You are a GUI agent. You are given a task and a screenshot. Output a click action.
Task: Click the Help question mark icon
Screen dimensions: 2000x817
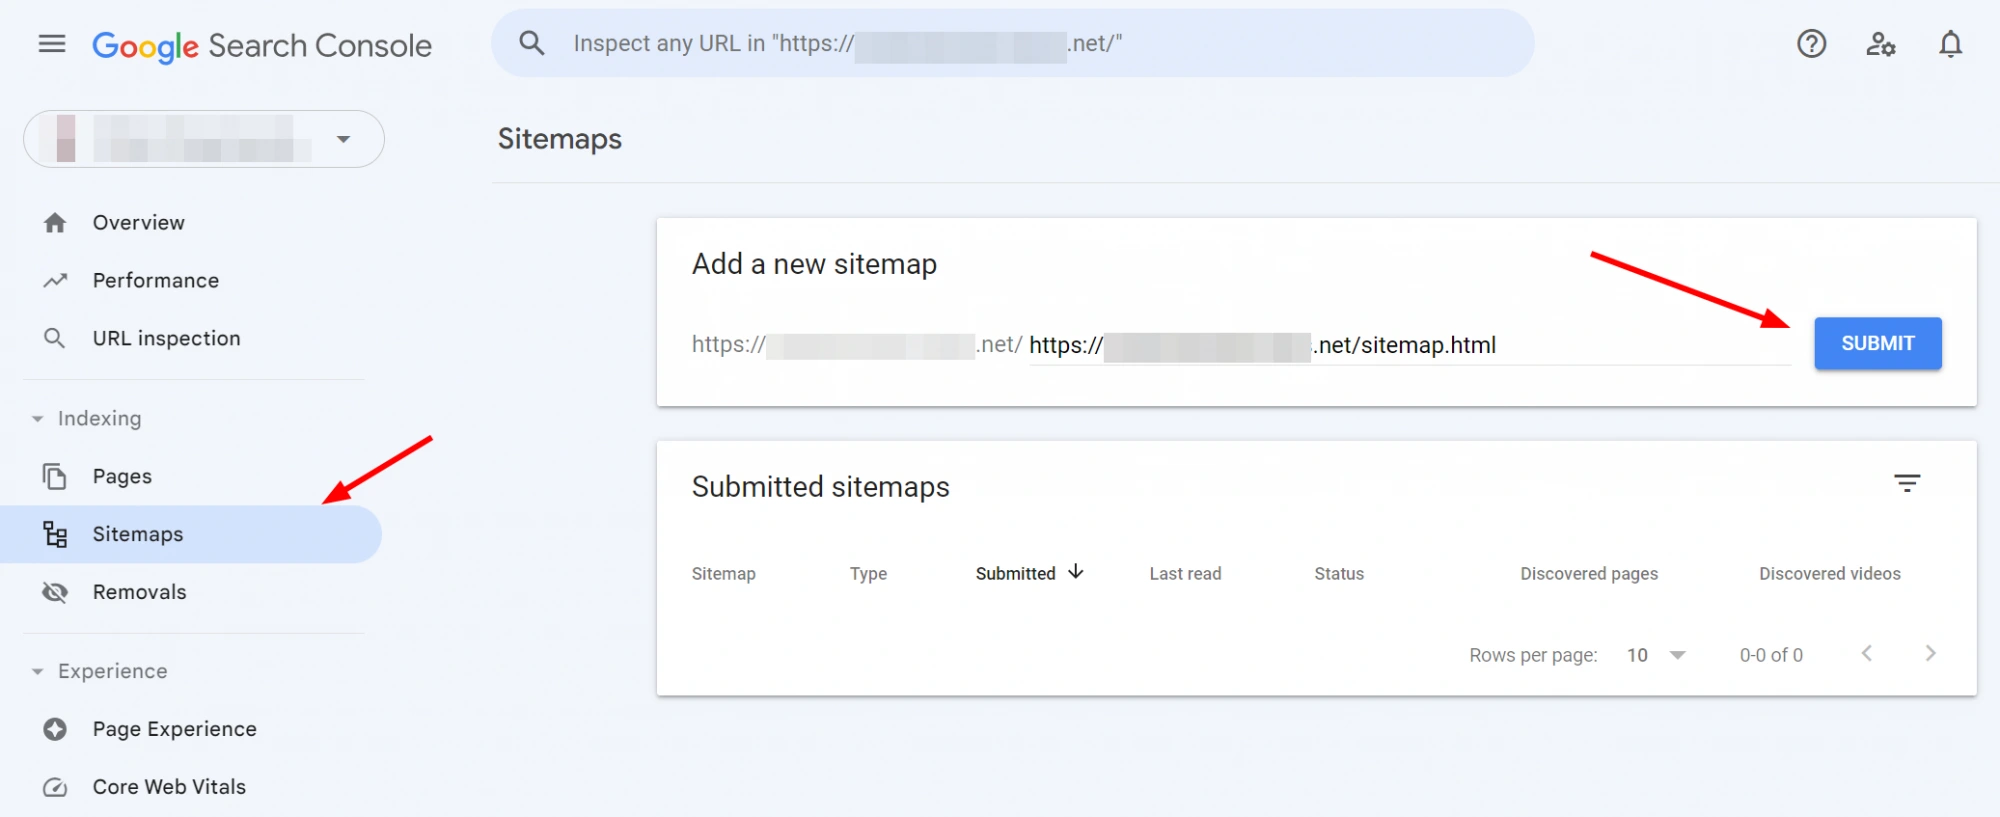pyautogui.click(x=1811, y=44)
